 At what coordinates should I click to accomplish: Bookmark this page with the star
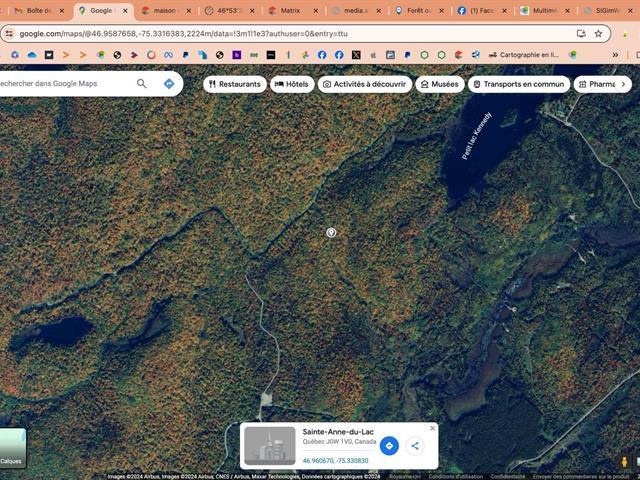point(598,33)
